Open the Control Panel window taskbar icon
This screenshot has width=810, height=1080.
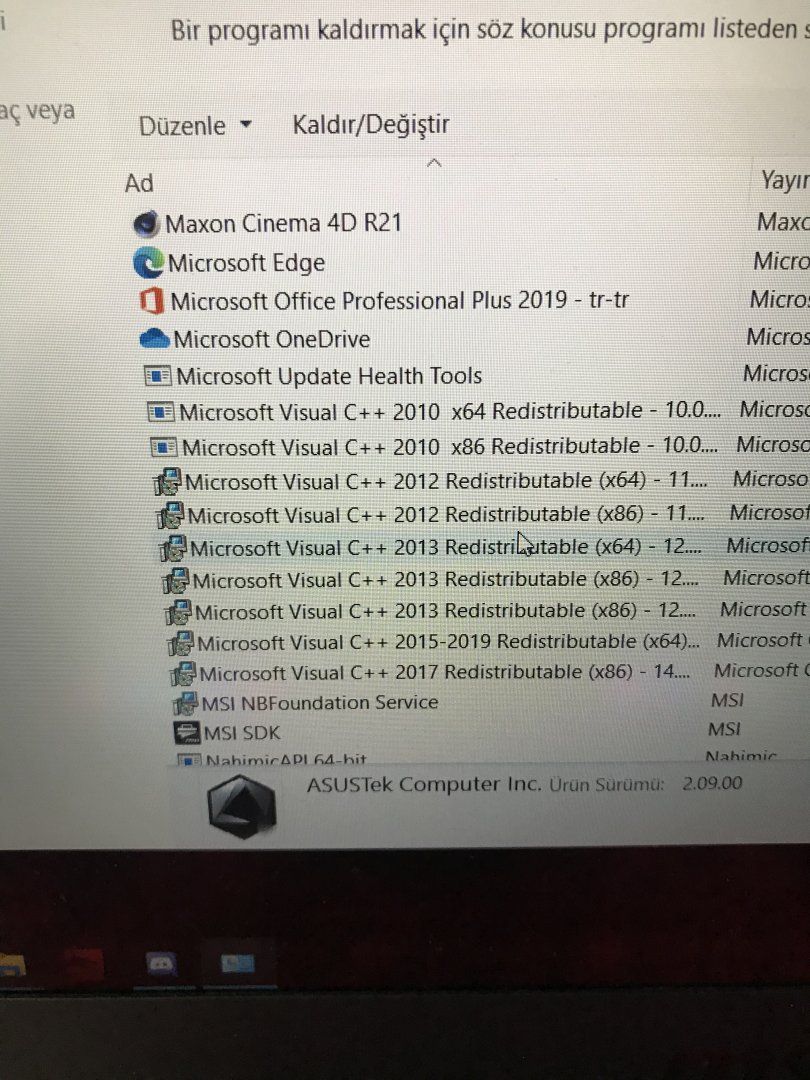pyautogui.click(x=238, y=963)
